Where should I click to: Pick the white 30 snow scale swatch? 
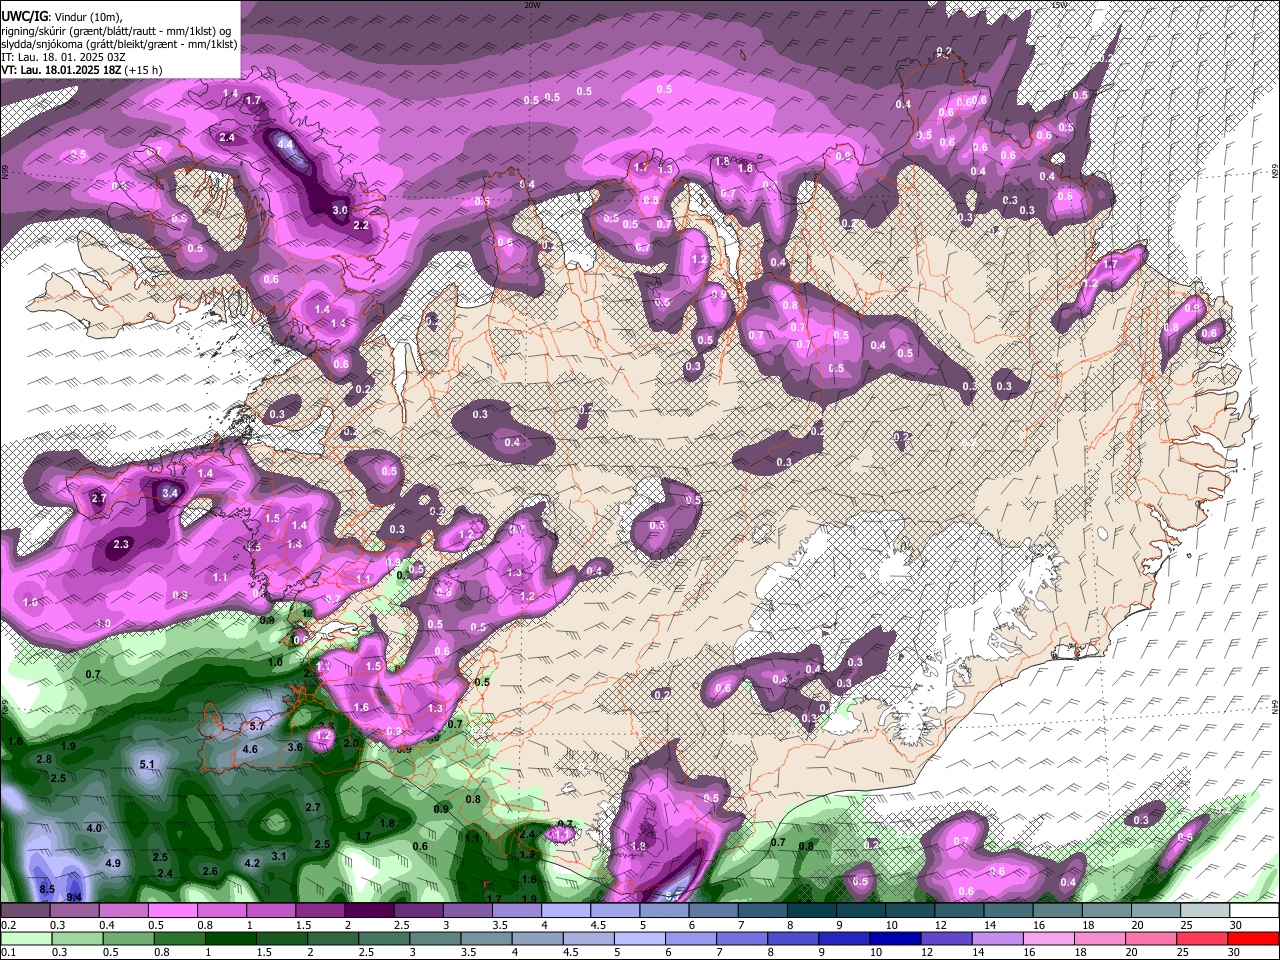click(x=1254, y=911)
